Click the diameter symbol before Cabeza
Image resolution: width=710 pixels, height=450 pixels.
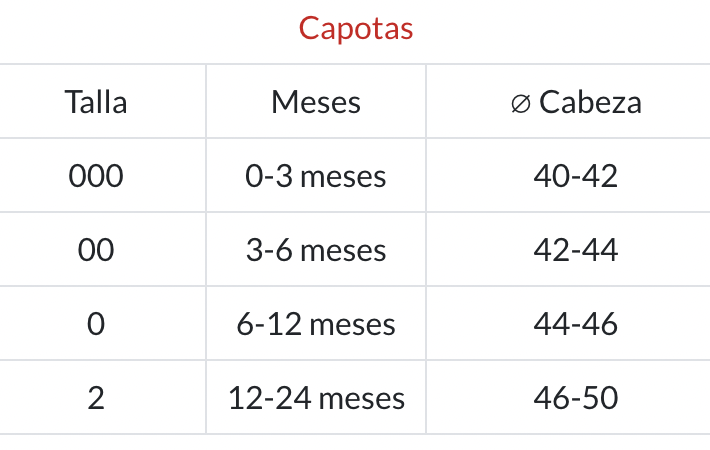pos(519,103)
